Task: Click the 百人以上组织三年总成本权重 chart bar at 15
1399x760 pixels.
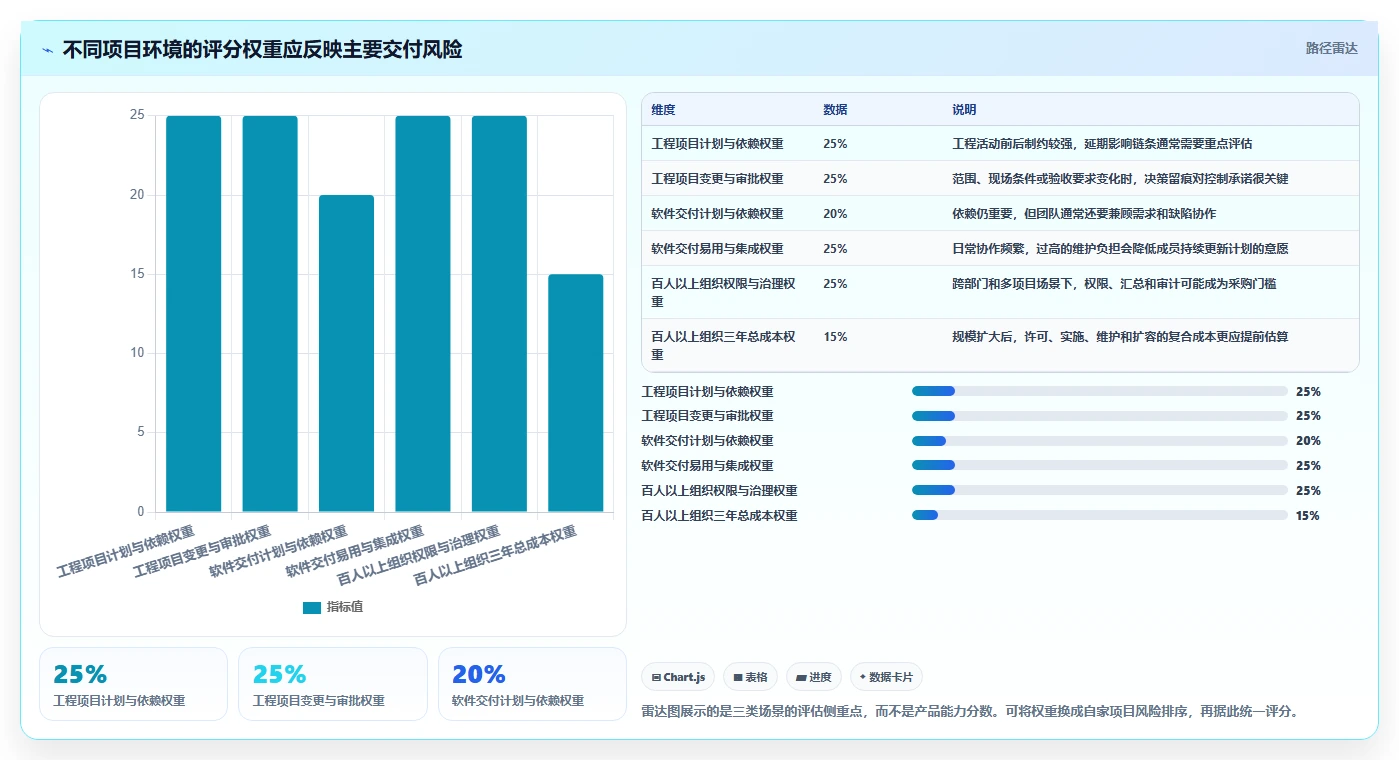Action: [x=575, y=393]
